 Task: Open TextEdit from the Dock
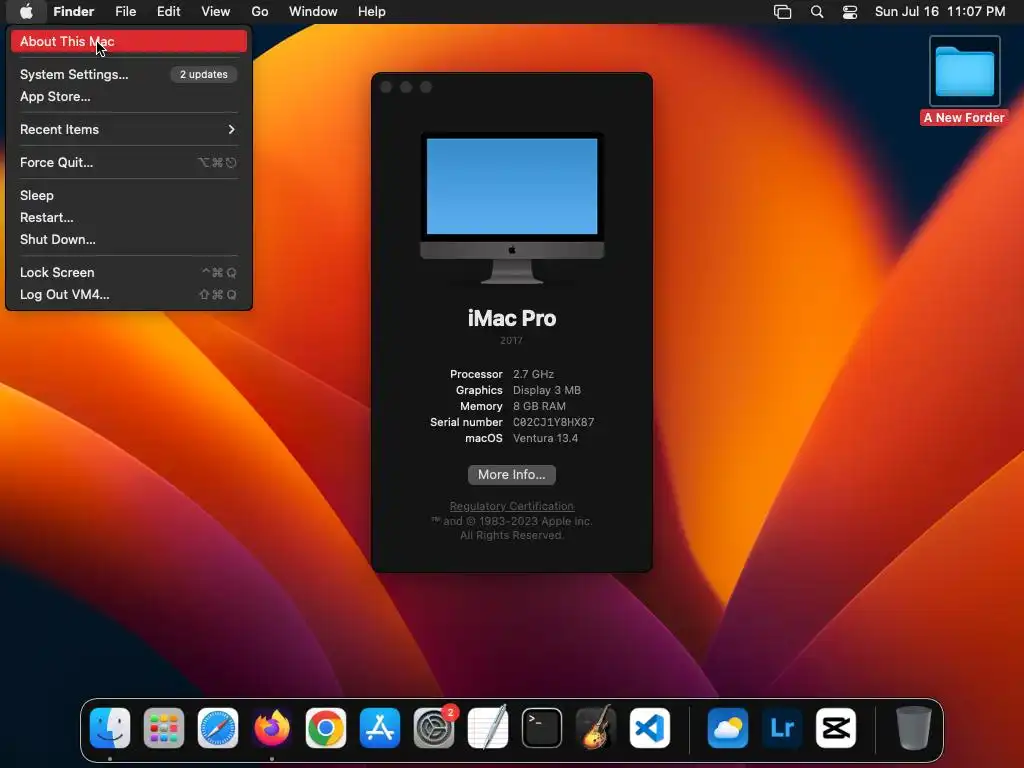tap(488, 728)
